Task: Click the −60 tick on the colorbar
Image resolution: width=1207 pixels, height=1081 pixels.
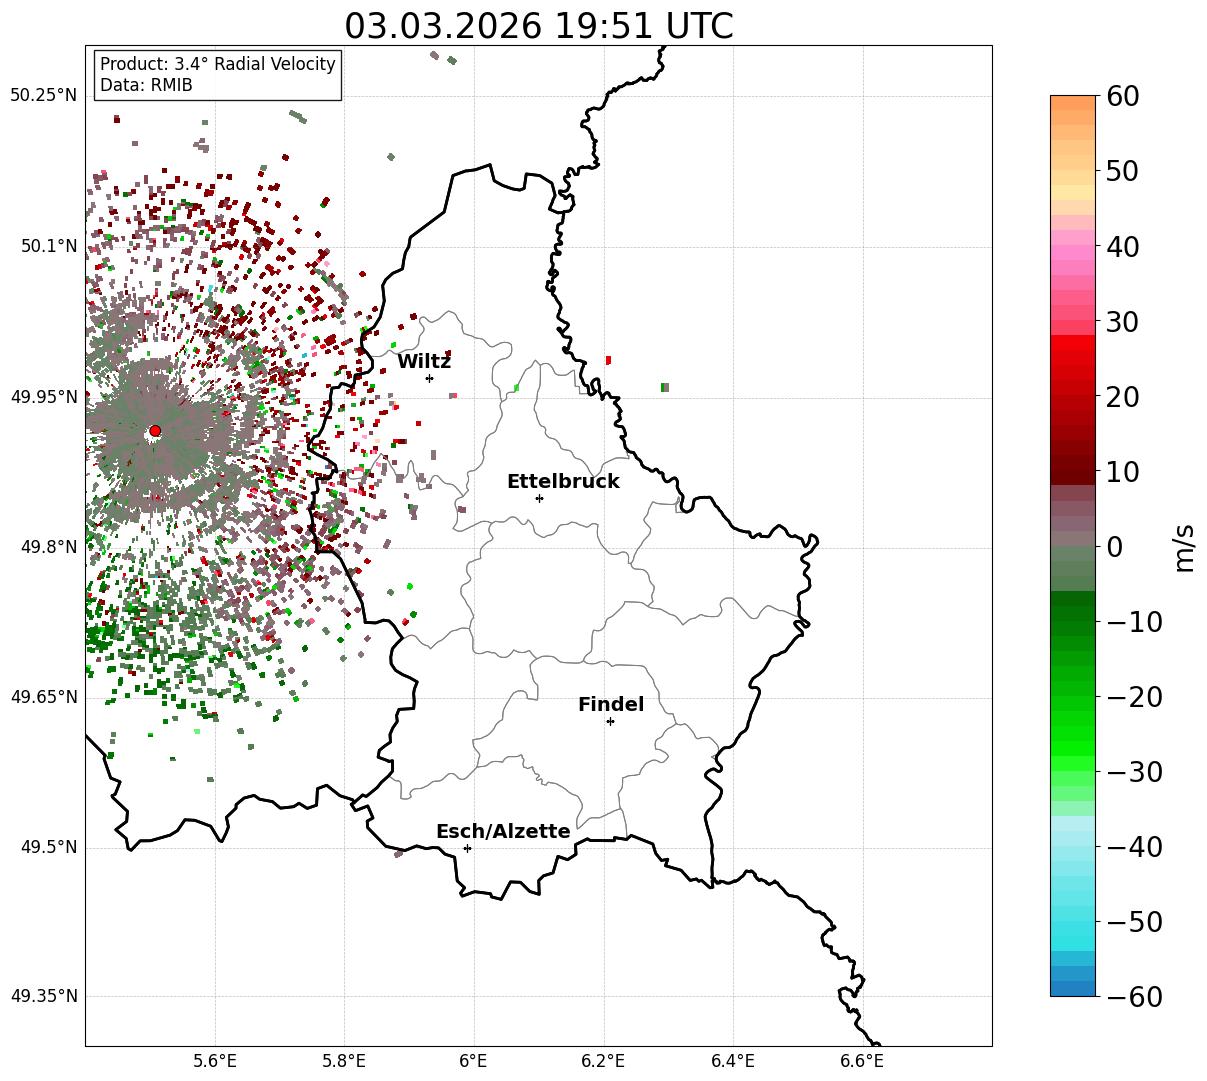Action: click(1134, 997)
